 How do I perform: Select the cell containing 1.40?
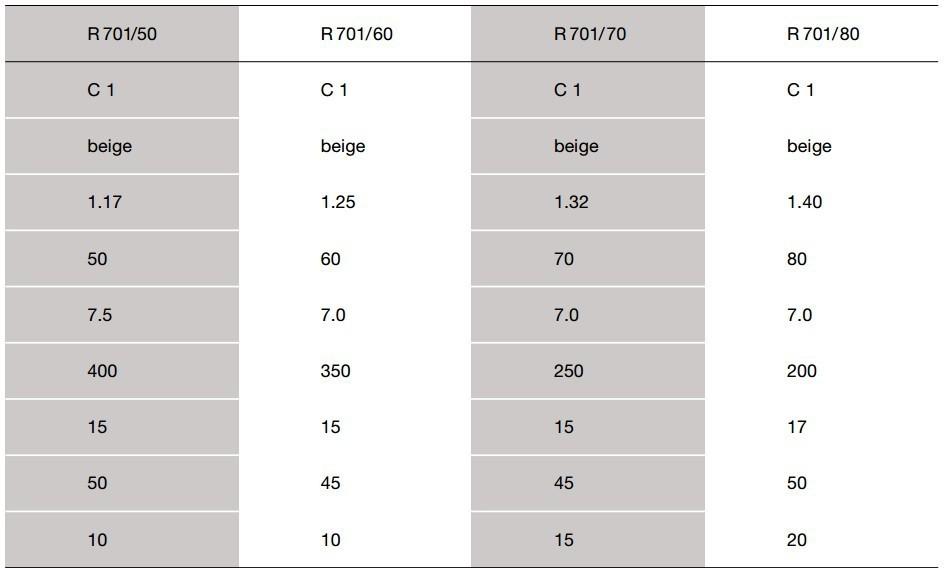[804, 202]
